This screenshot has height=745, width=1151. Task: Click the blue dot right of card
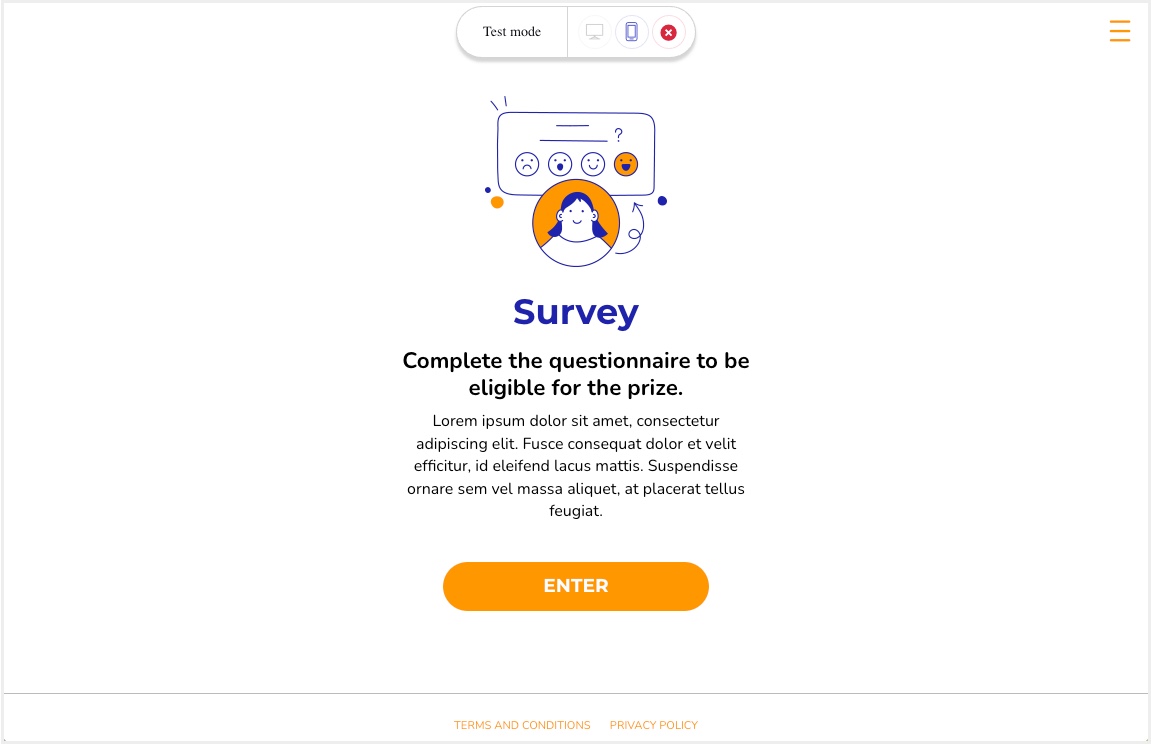[662, 200]
